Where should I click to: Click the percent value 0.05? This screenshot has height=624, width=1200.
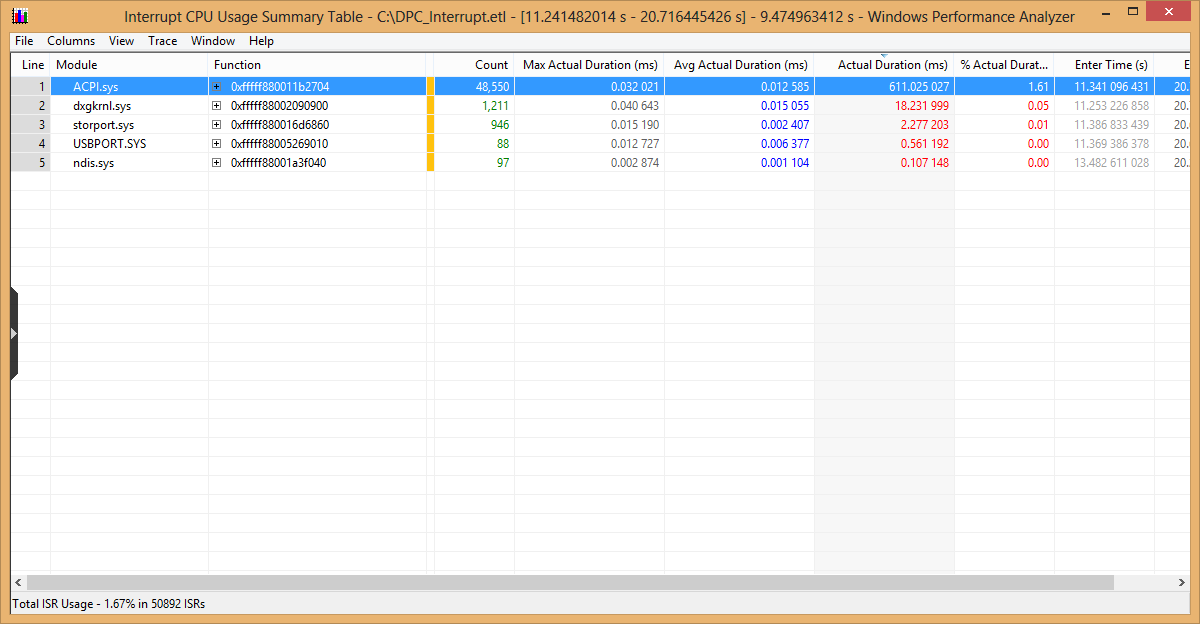pos(1038,106)
